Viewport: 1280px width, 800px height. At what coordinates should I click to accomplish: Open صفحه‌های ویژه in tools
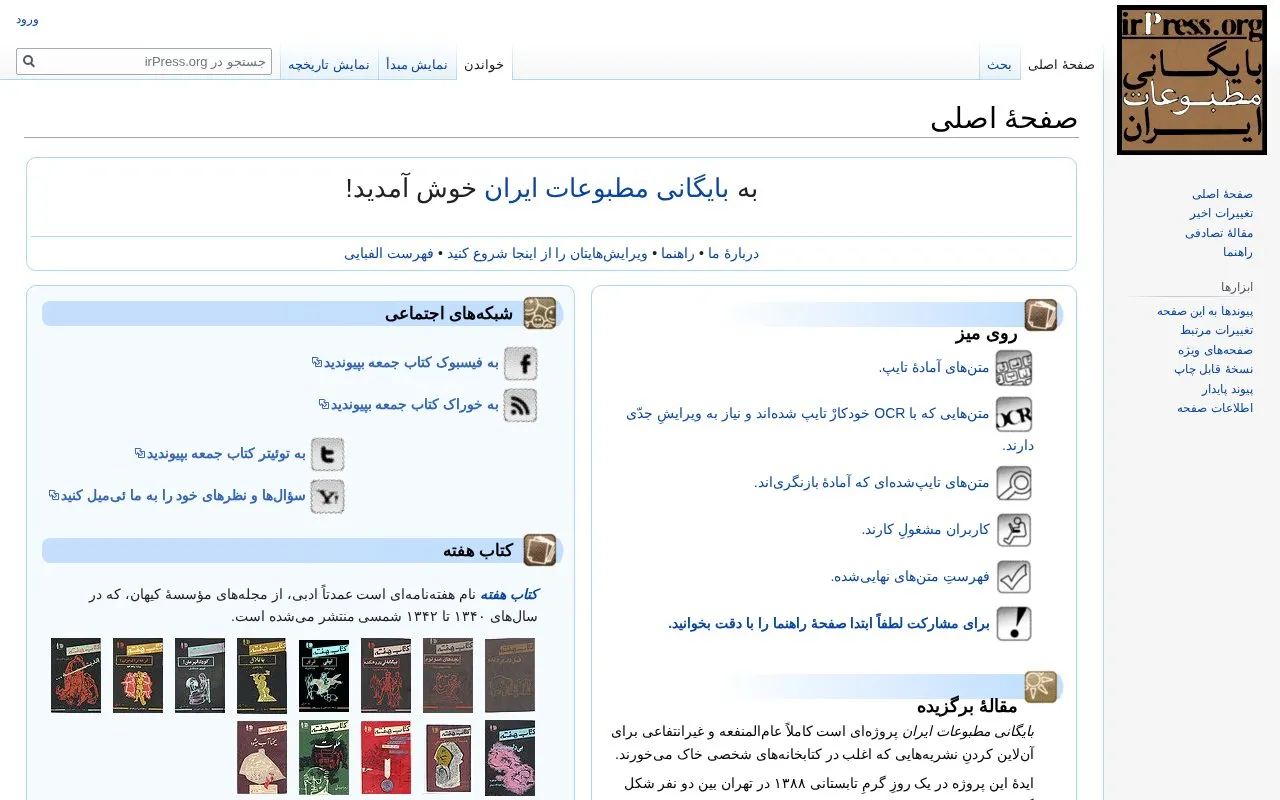(x=1215, y=350)
